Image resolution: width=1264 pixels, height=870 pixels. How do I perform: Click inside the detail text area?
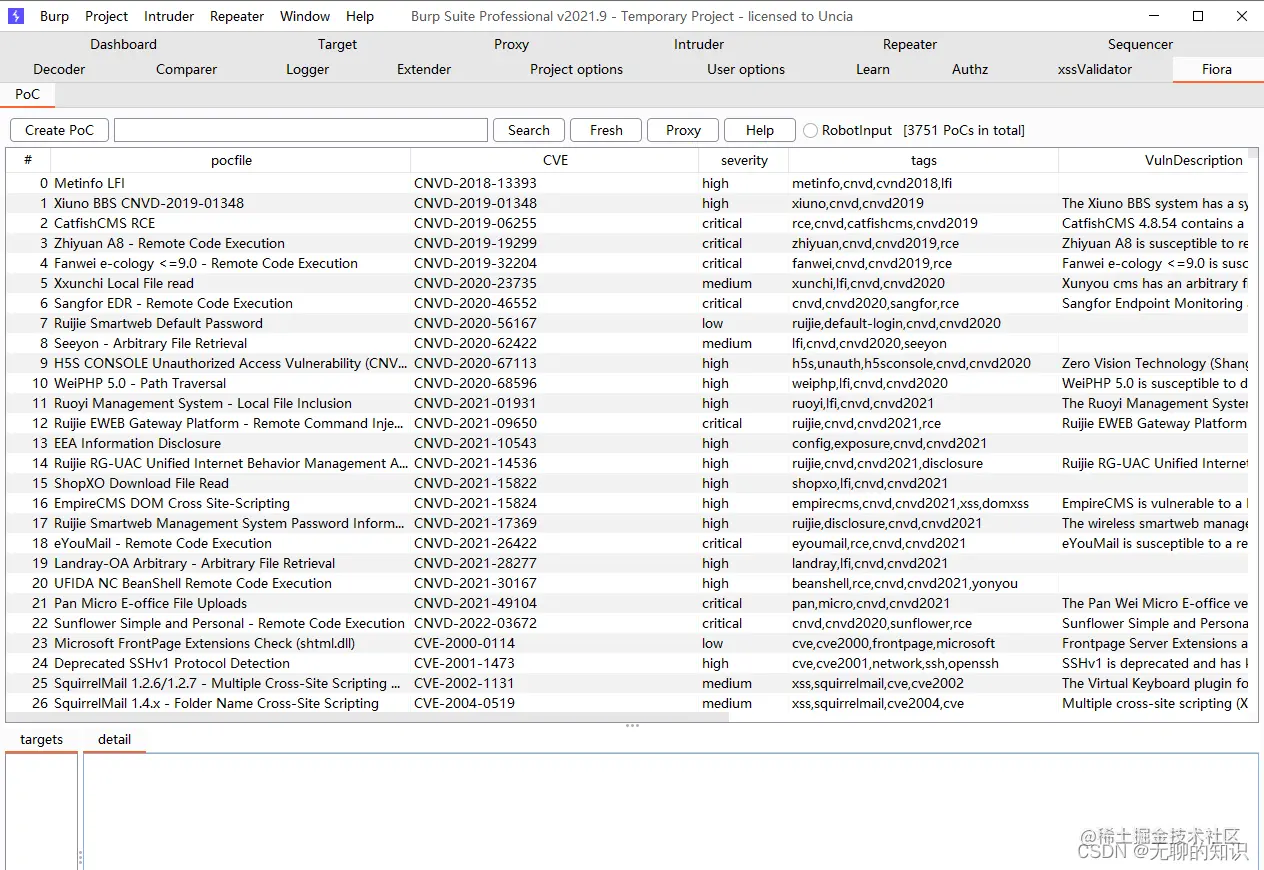click(670, 810)
